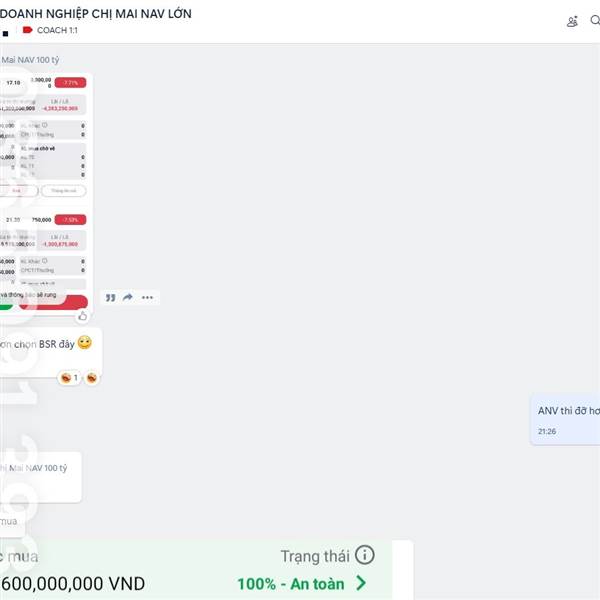Click the red COACH 1:1 tag icon
The height and width of the screenshot is (600, 600).
point(27,30)
